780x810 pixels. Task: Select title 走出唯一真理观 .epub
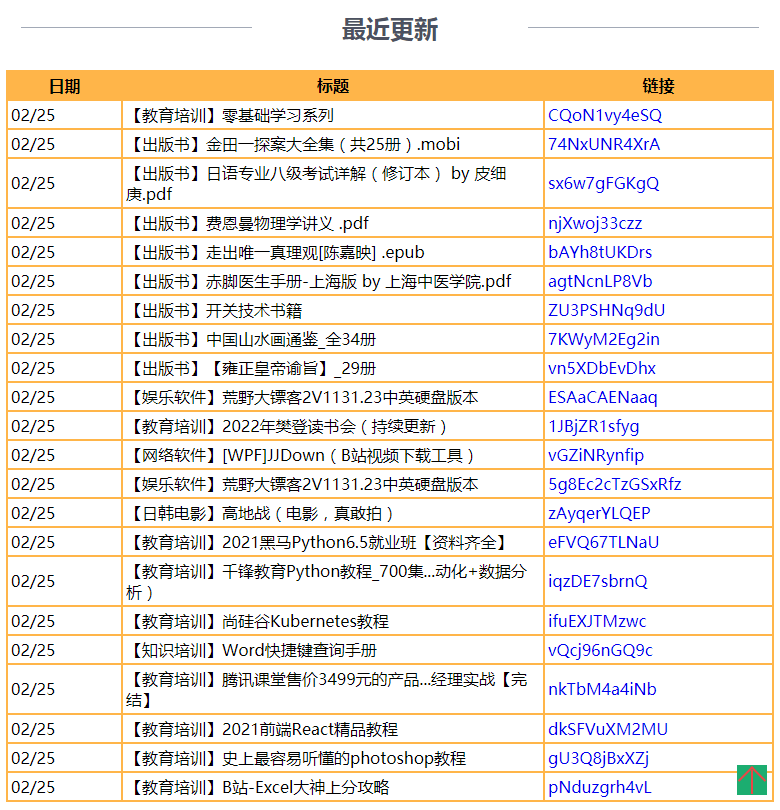[x=275, y=252]
